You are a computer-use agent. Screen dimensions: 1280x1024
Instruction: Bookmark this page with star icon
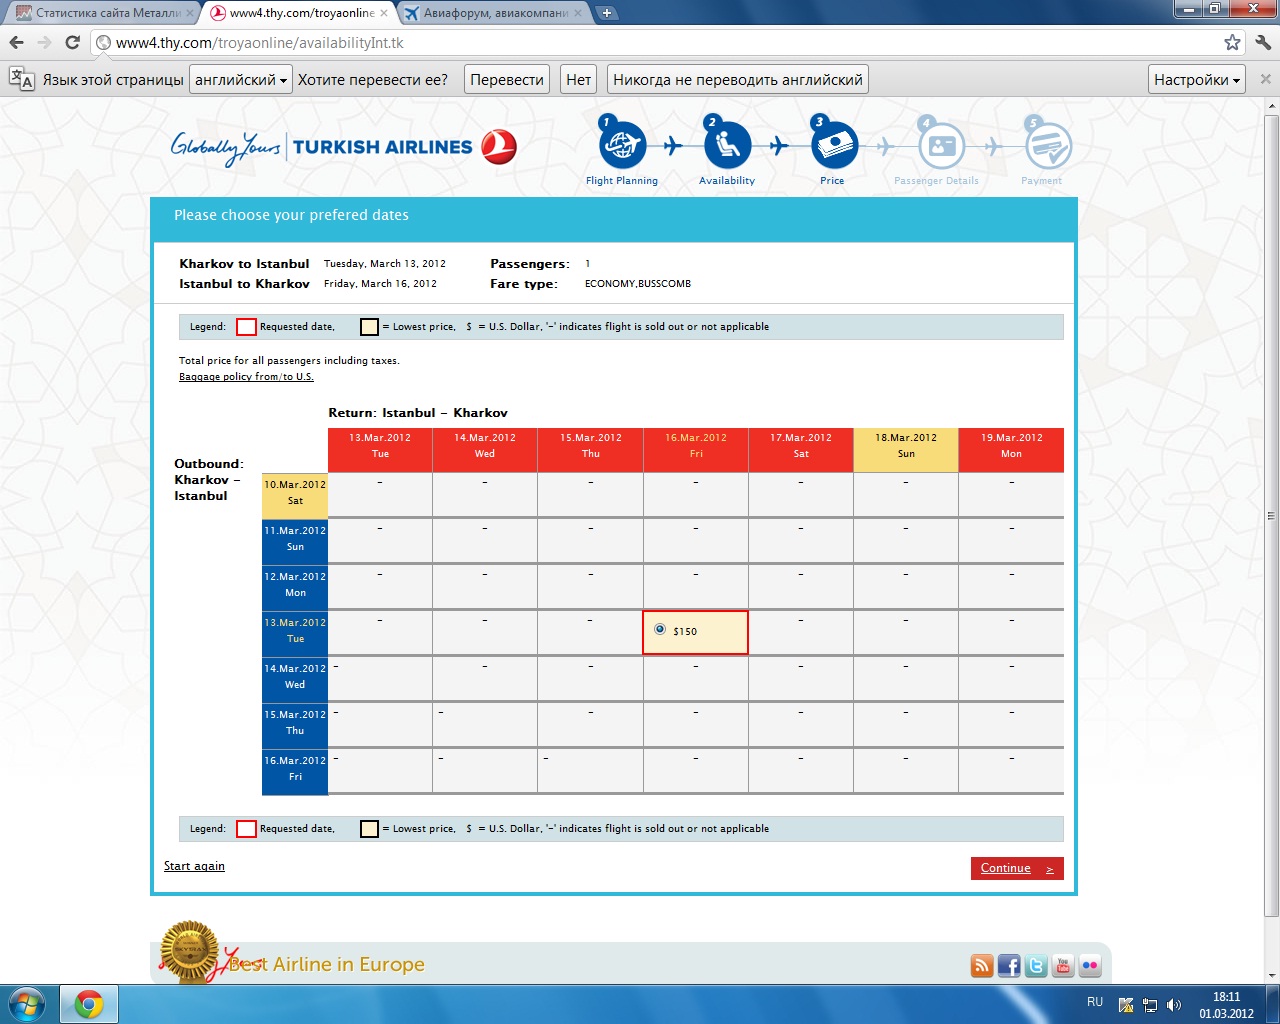point(1232,43)
